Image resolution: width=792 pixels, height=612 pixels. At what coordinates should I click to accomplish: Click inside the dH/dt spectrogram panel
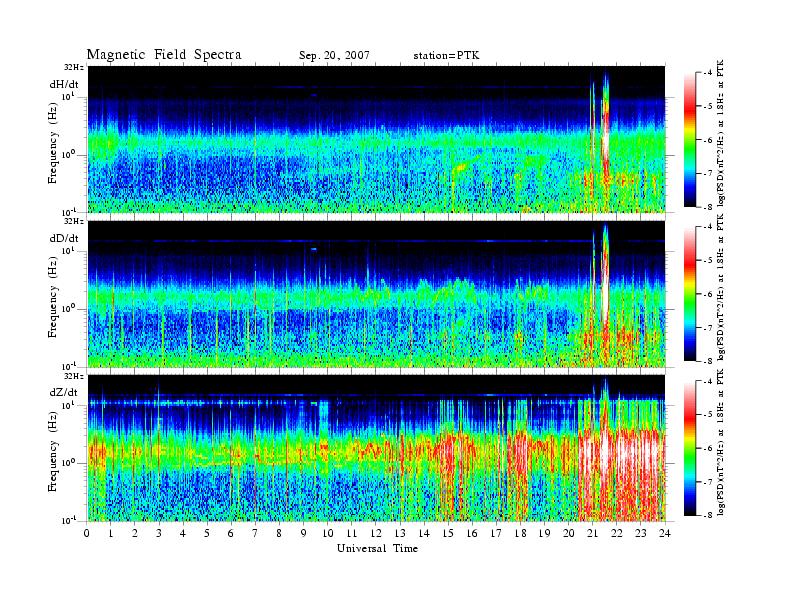tap(376, 139)
